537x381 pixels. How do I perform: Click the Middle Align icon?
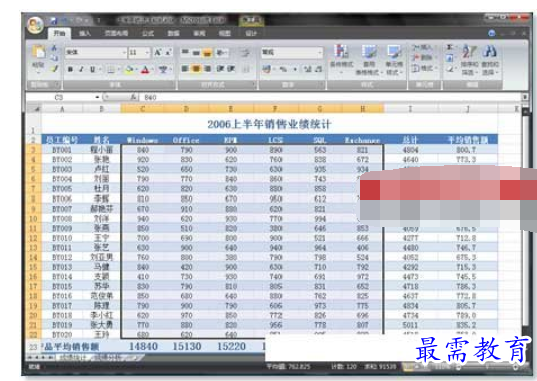[196, 52]
